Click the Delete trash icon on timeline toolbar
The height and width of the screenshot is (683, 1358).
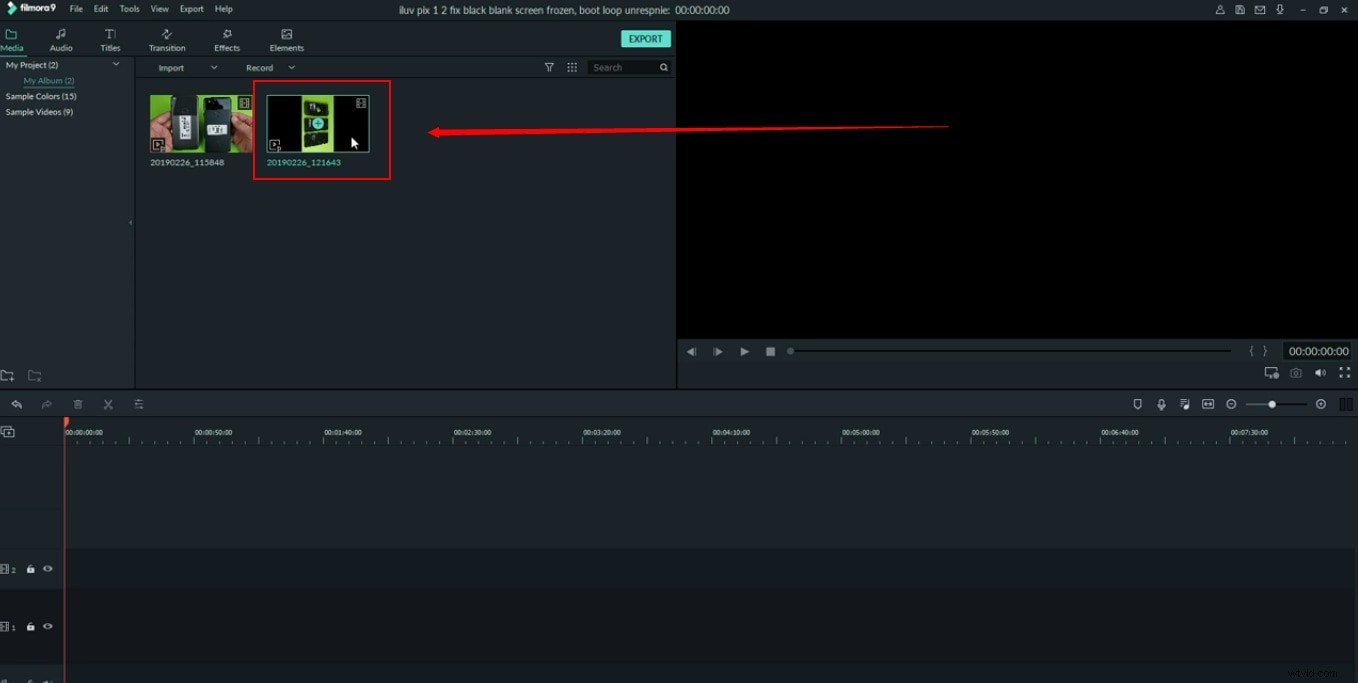pyautogui.click(x=78, y=404)
